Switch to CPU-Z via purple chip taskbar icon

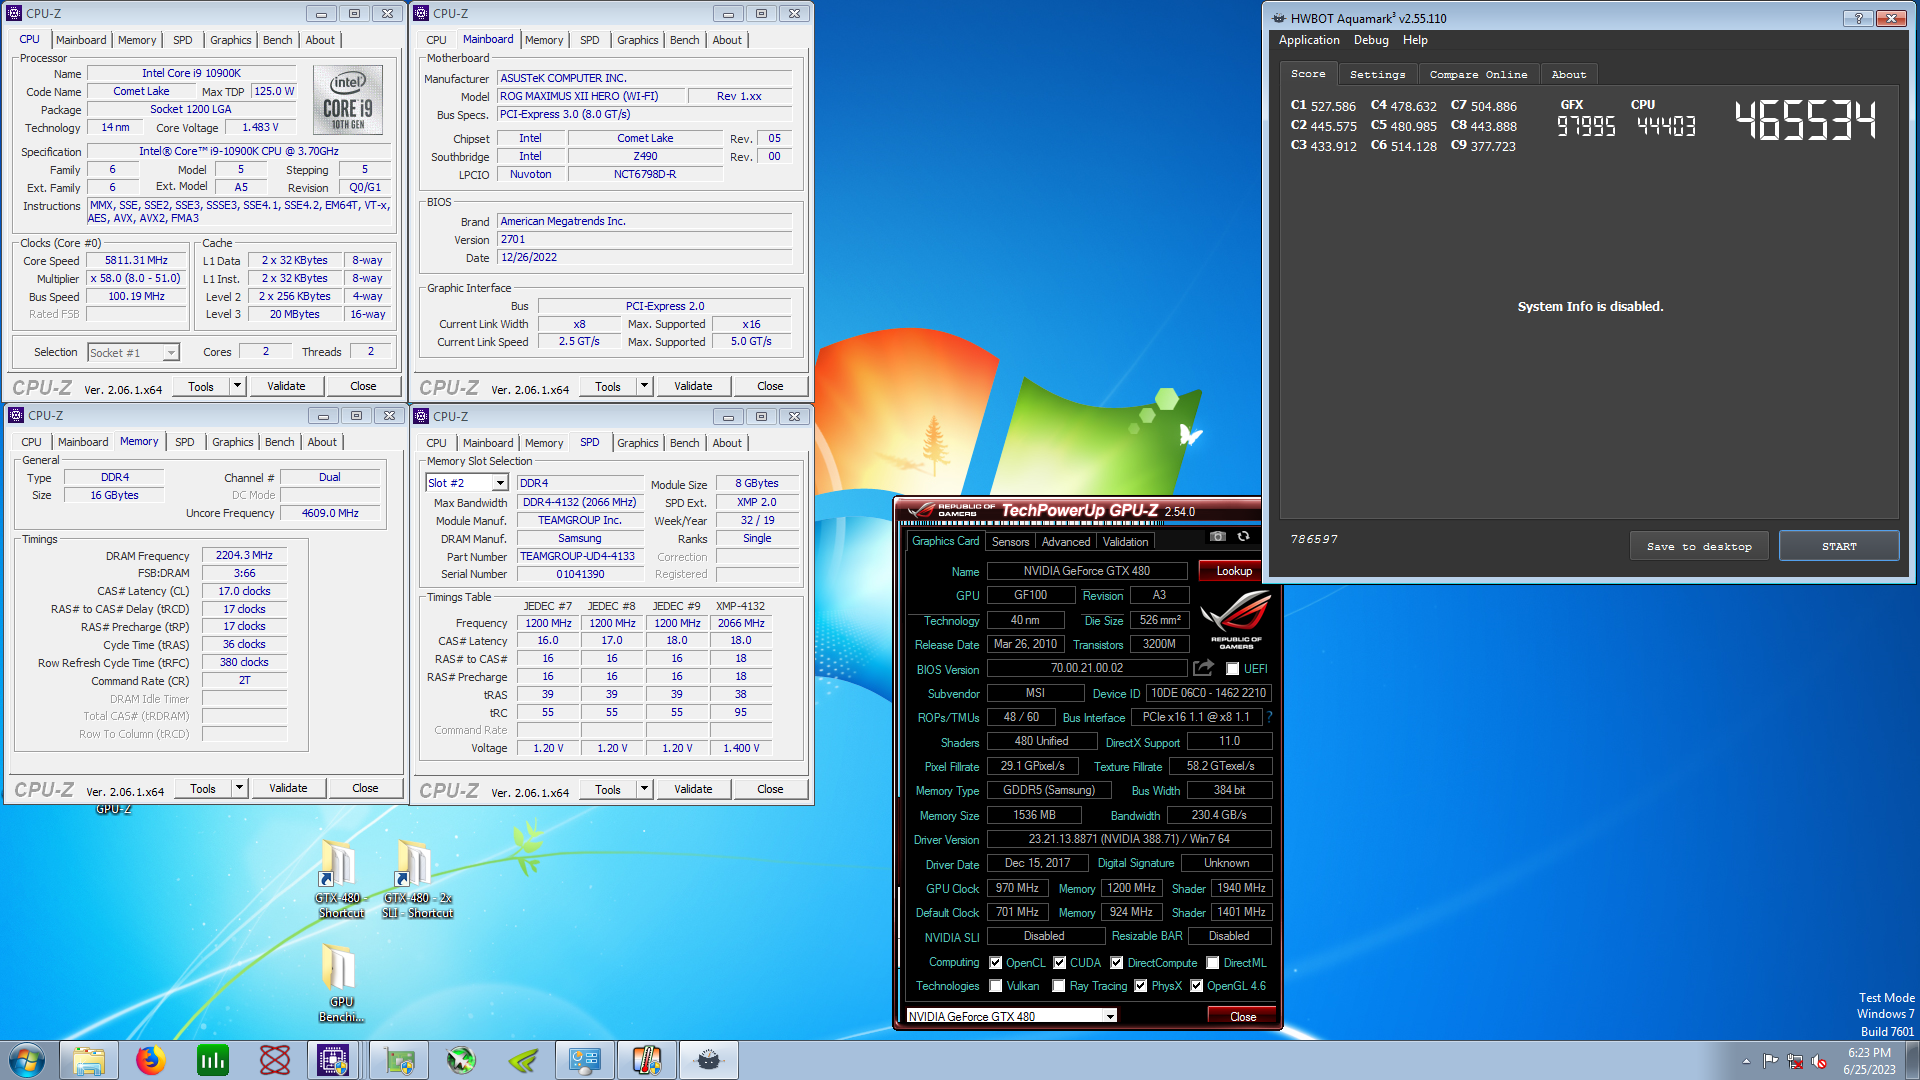pos(333,1060)
